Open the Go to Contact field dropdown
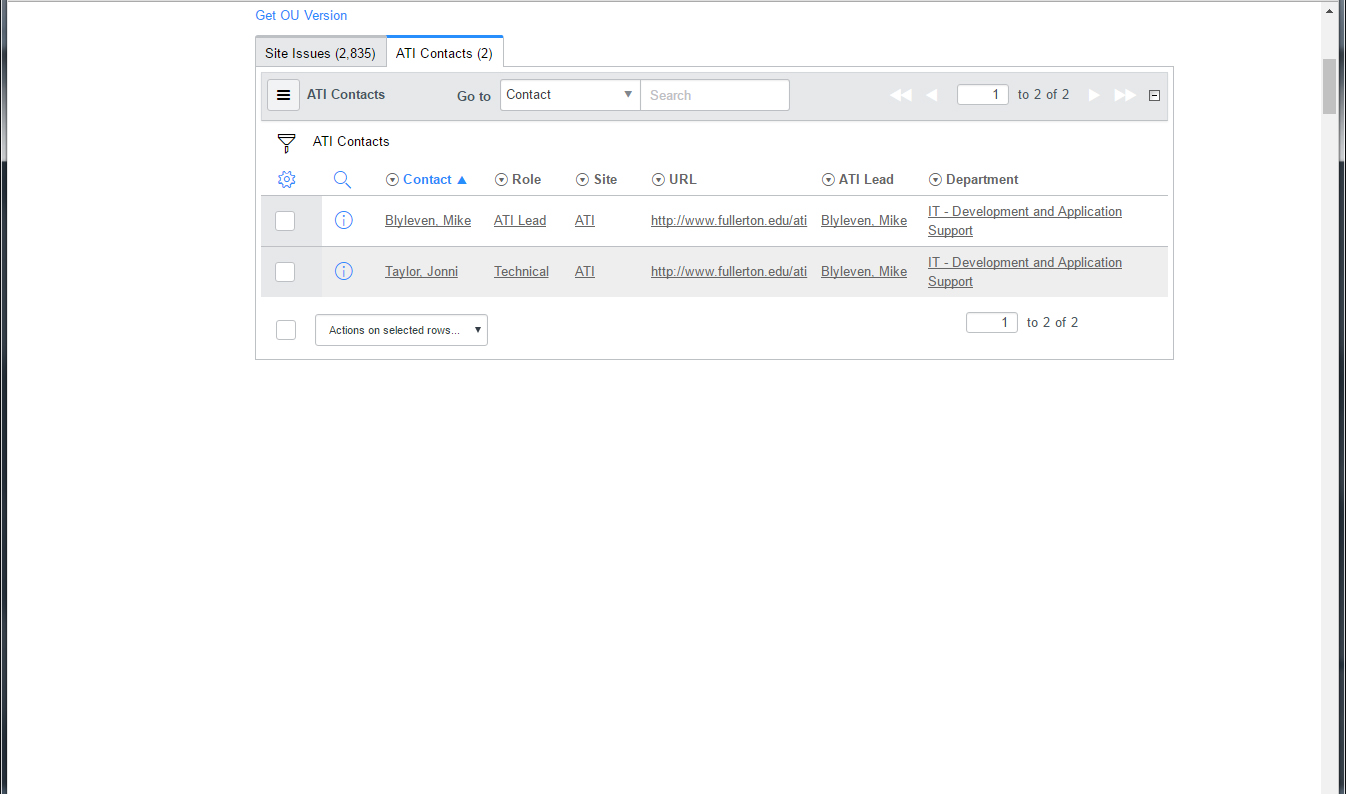 [570, 95]
